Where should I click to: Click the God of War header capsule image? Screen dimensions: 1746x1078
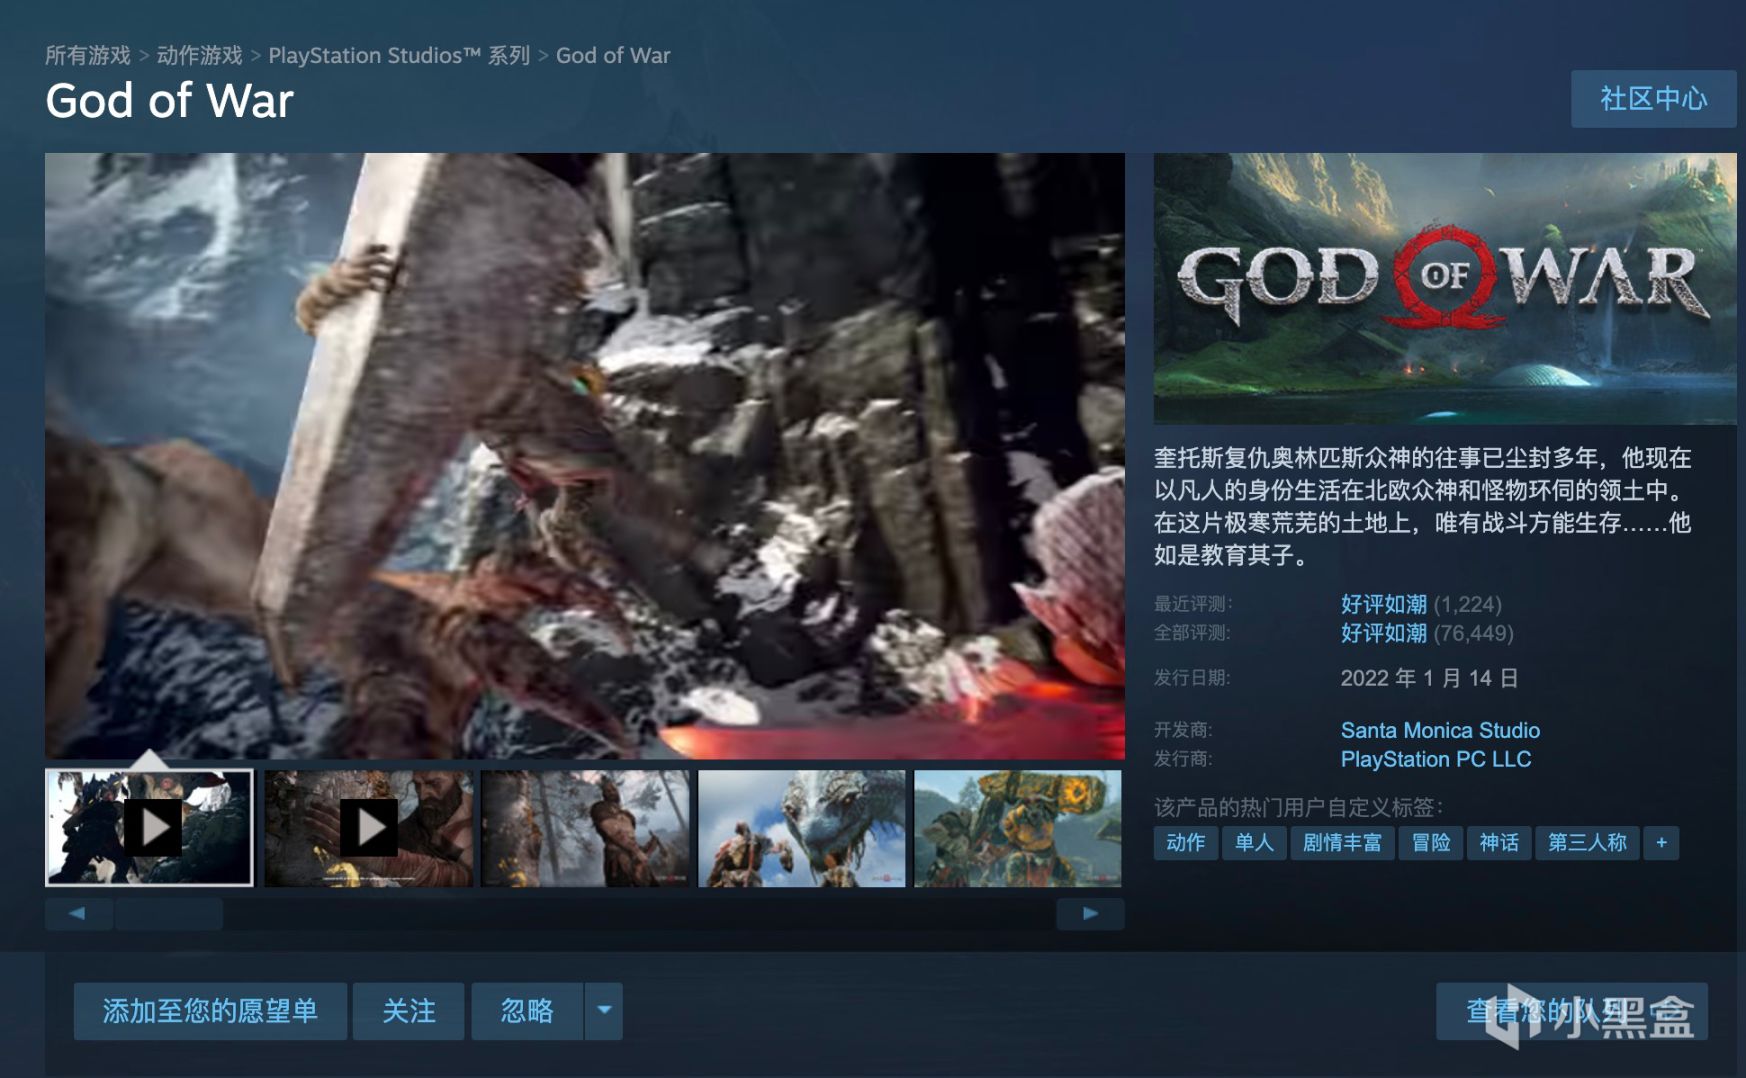point(1445,288)
